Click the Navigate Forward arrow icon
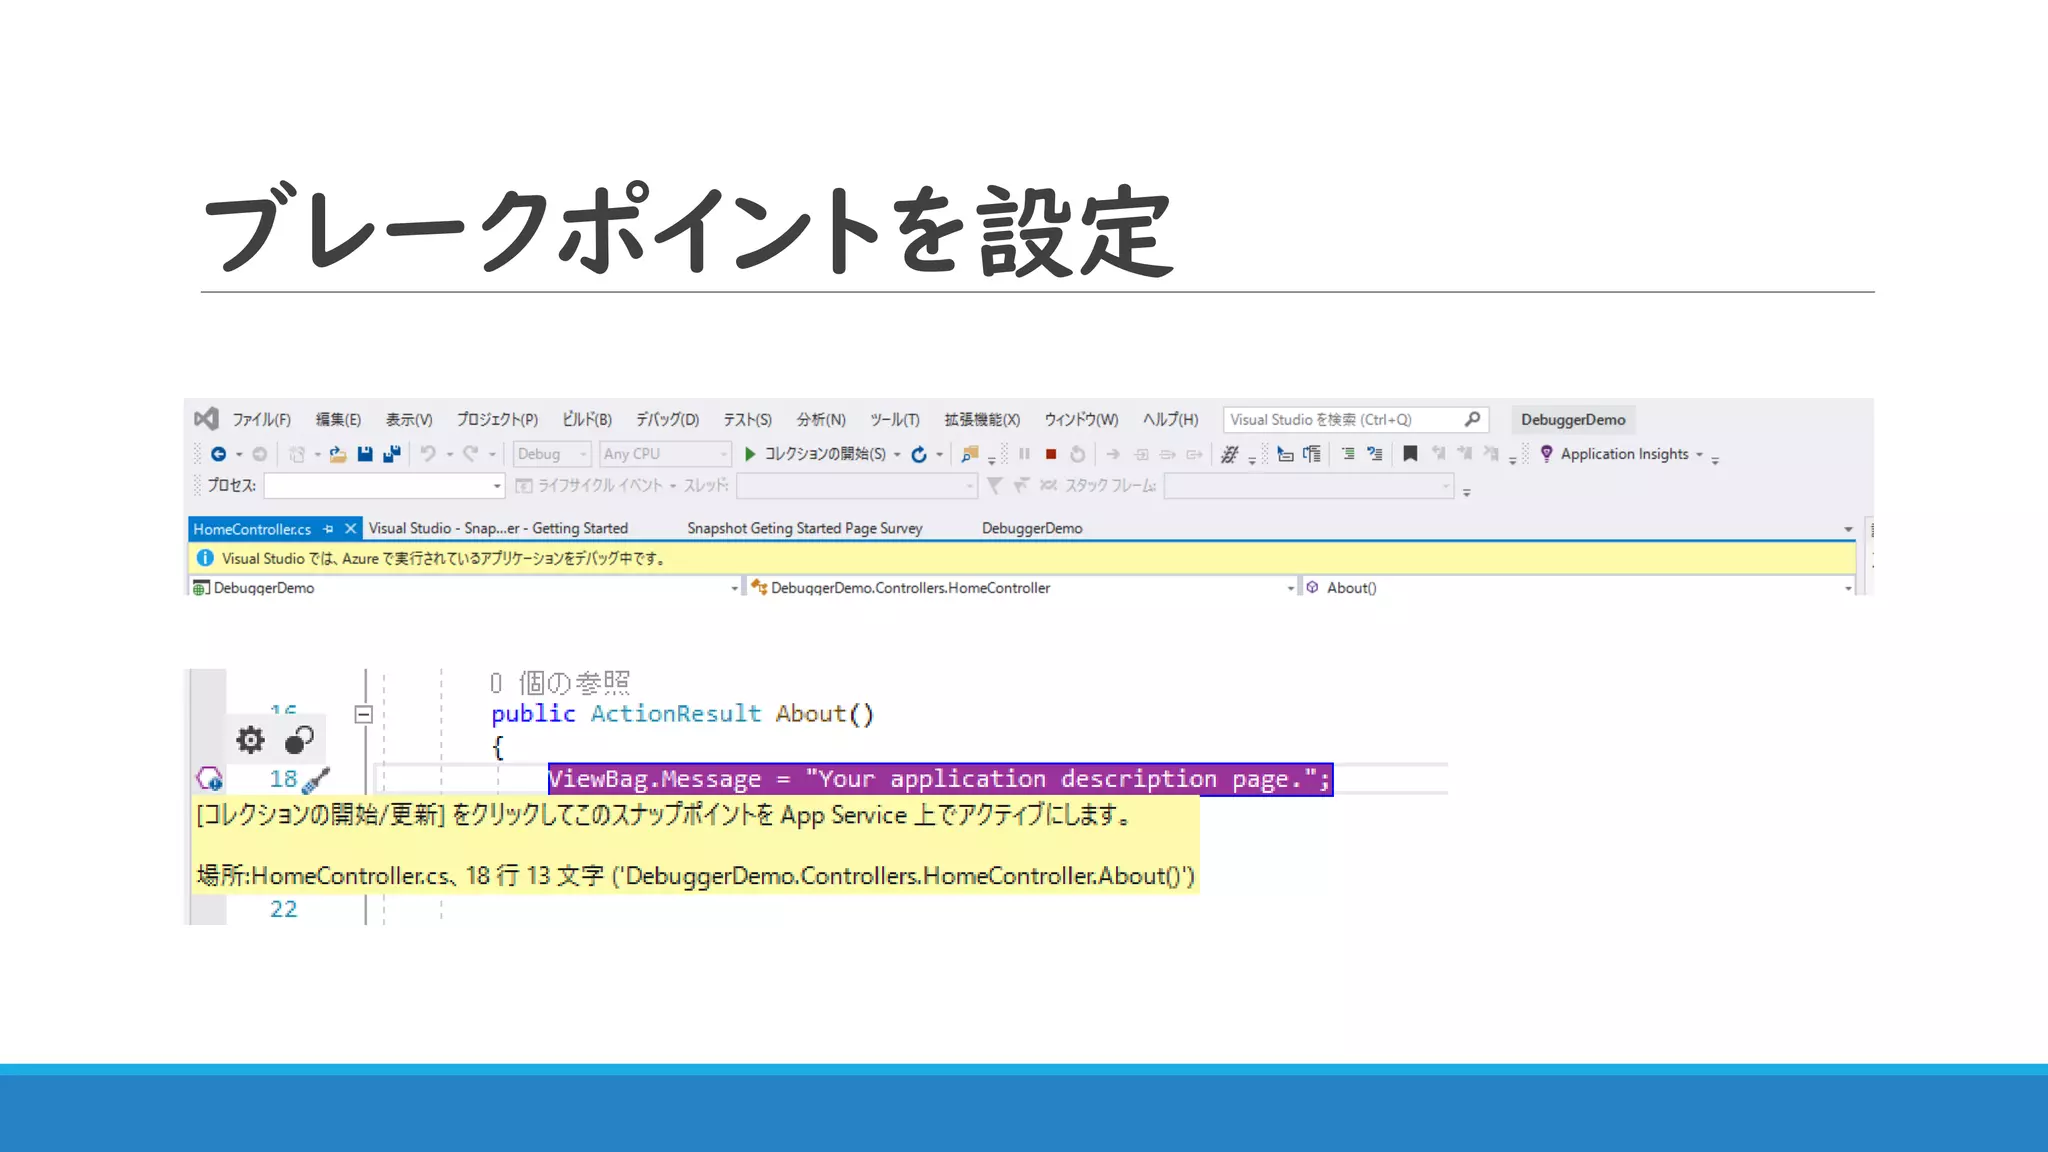 260,454
